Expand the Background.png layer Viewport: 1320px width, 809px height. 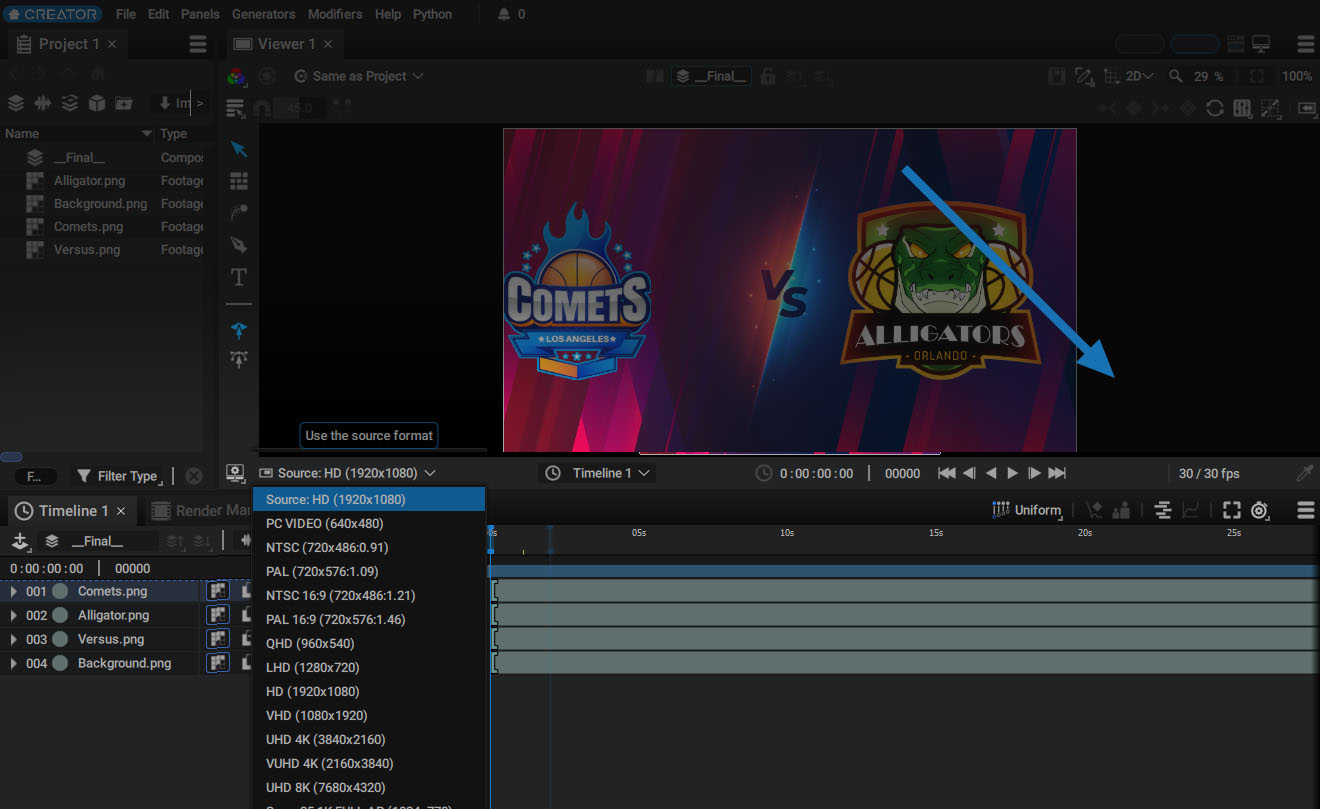[13, 663]
